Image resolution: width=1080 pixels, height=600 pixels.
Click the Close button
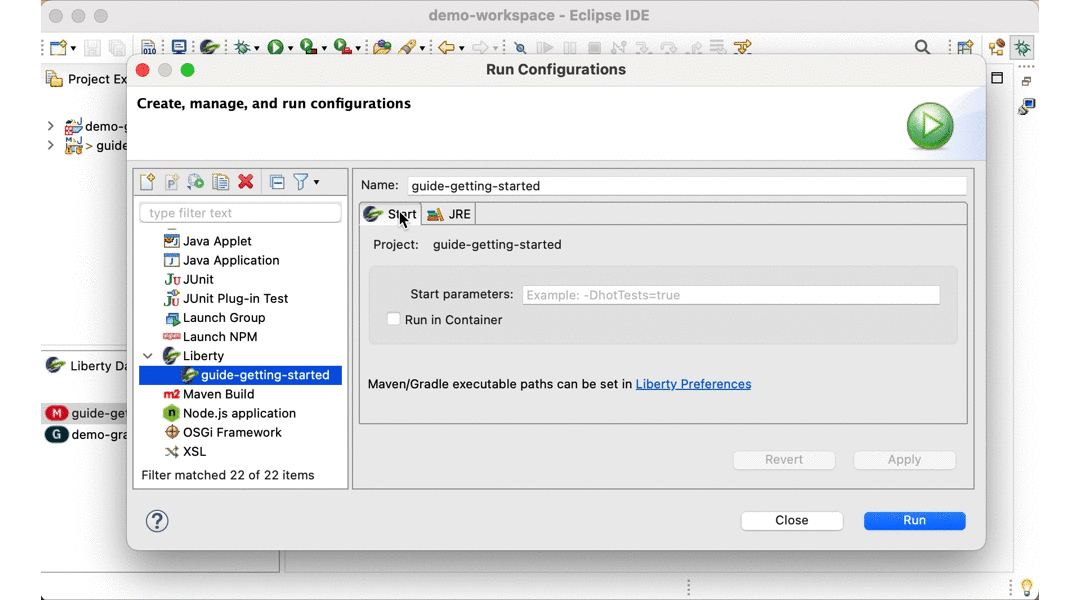click(x=791, y=521)
